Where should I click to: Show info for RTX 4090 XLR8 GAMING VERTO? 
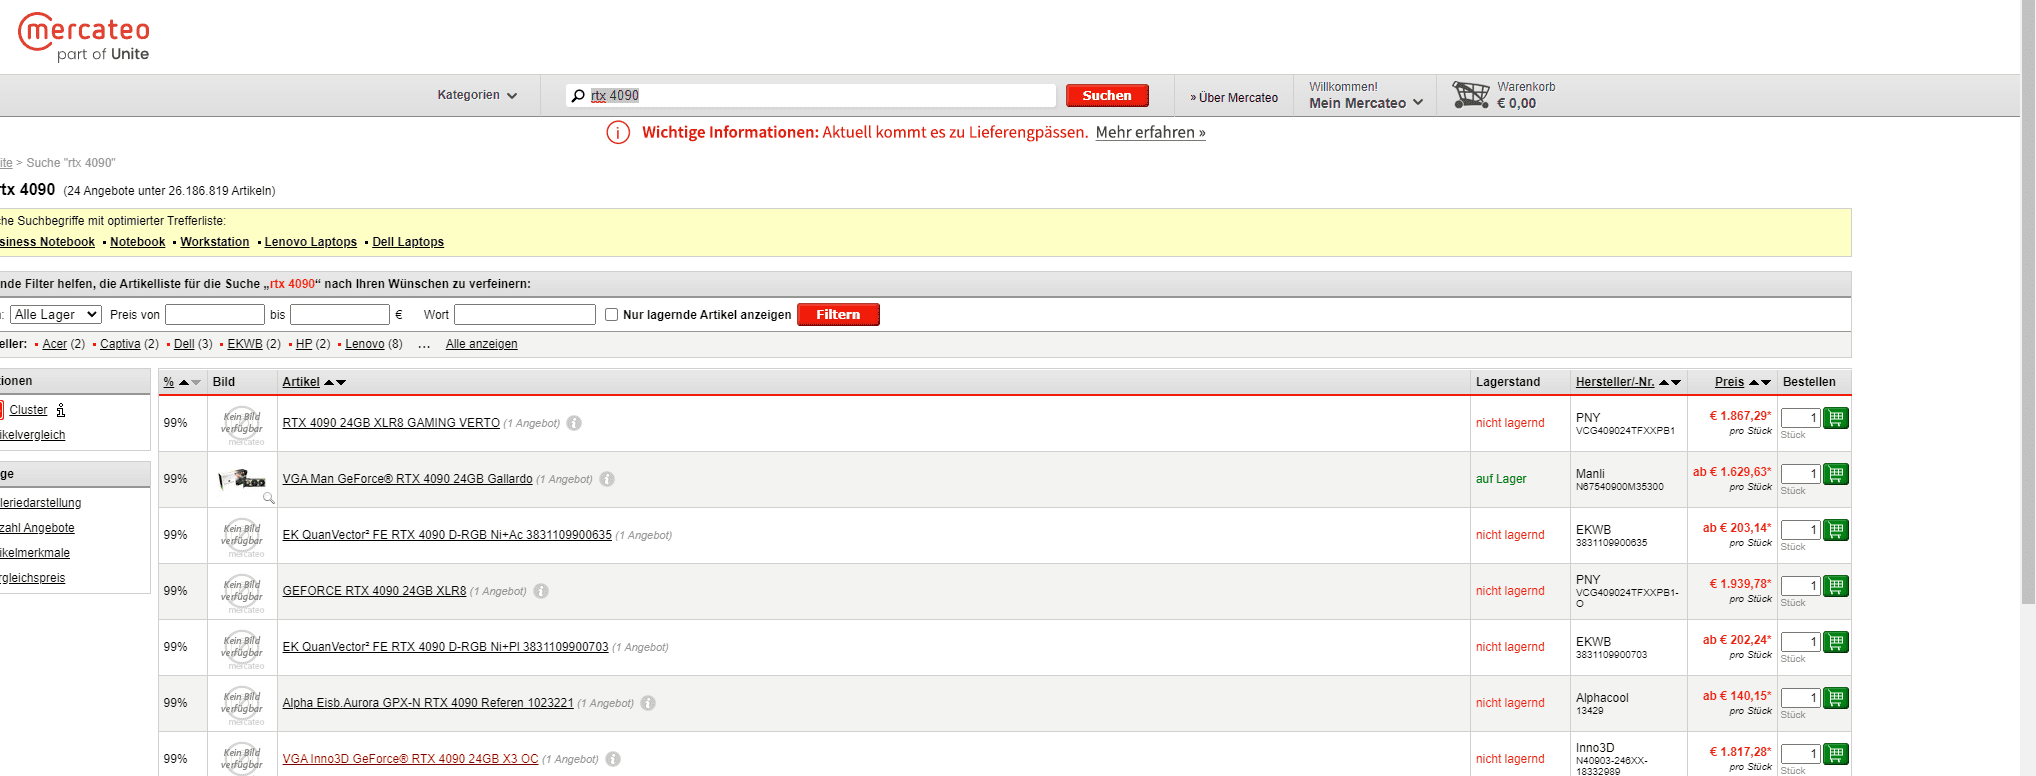(x=574, y=423)
